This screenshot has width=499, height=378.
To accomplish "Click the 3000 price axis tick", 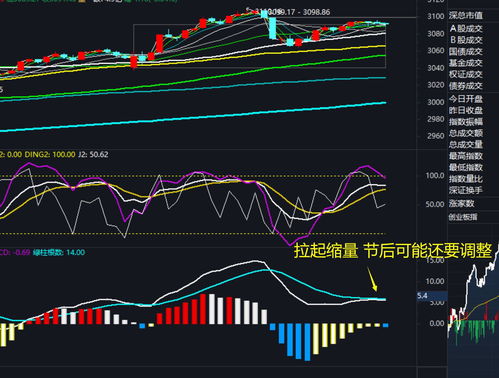I will (436, 102).
